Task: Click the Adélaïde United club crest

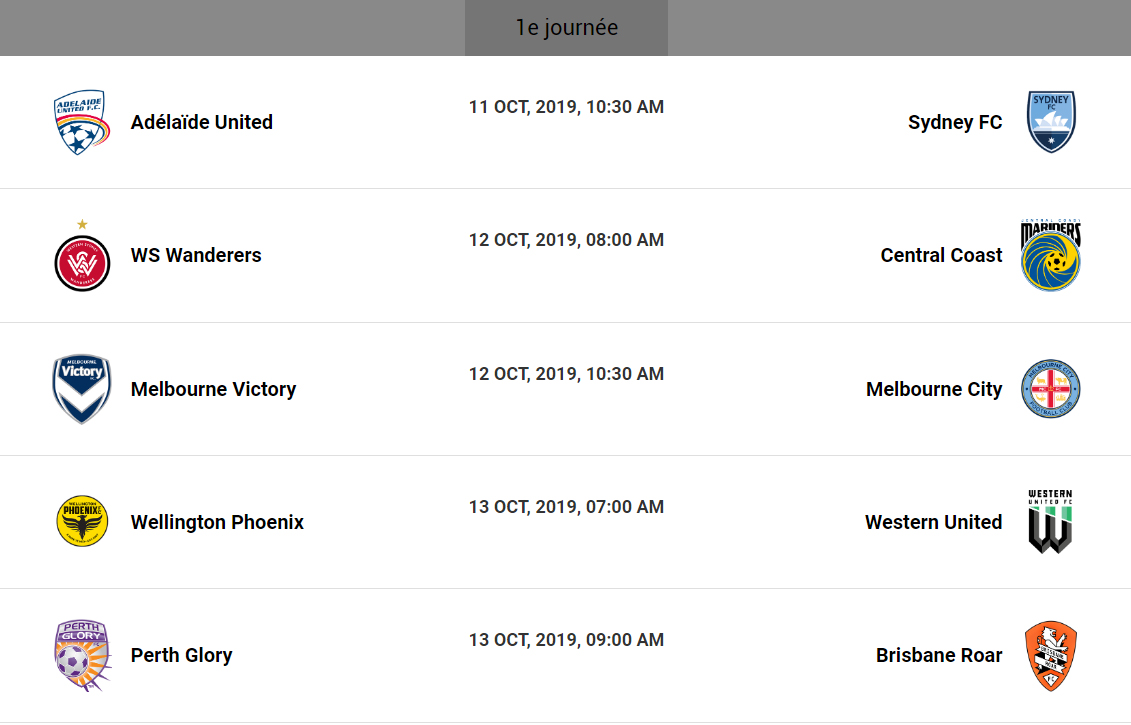Action: pos(81,122)
